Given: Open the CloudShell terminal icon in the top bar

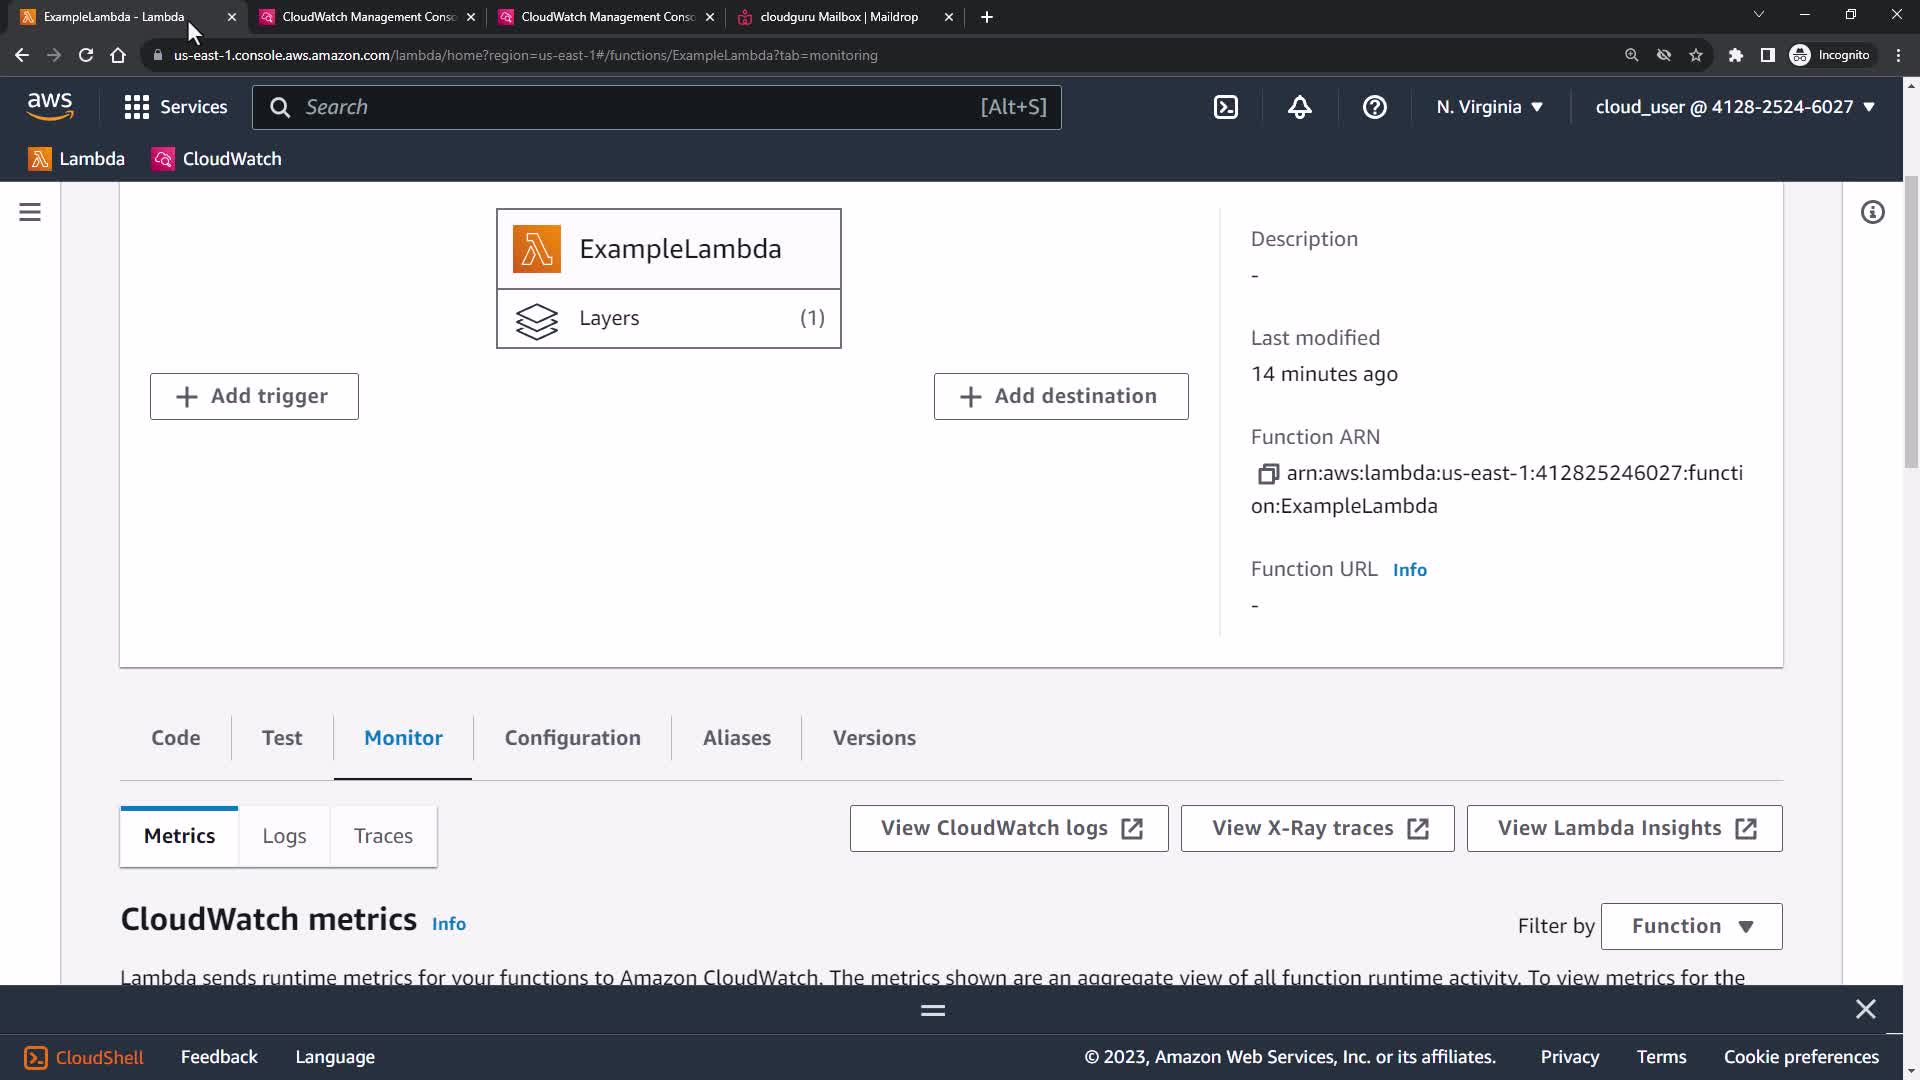Looking at the screenshot, I should coord(1226,107).
